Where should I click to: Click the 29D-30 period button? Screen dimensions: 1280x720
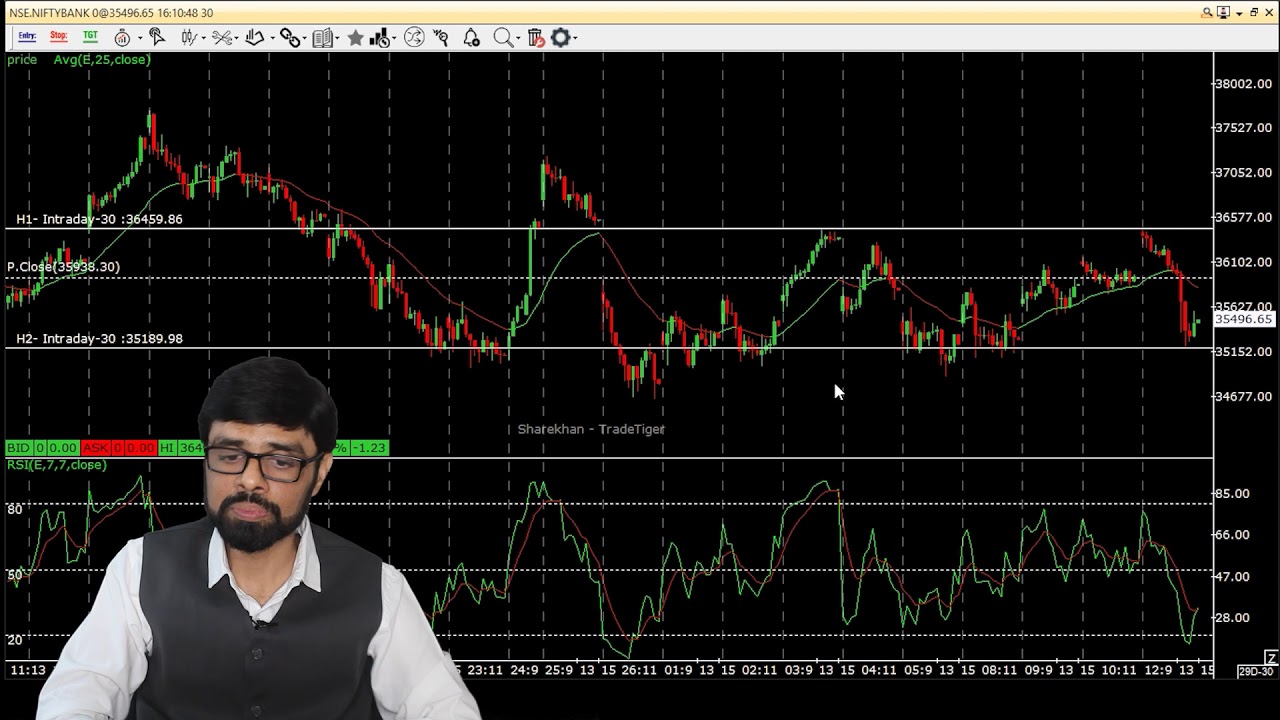(x=1256, y=671)
